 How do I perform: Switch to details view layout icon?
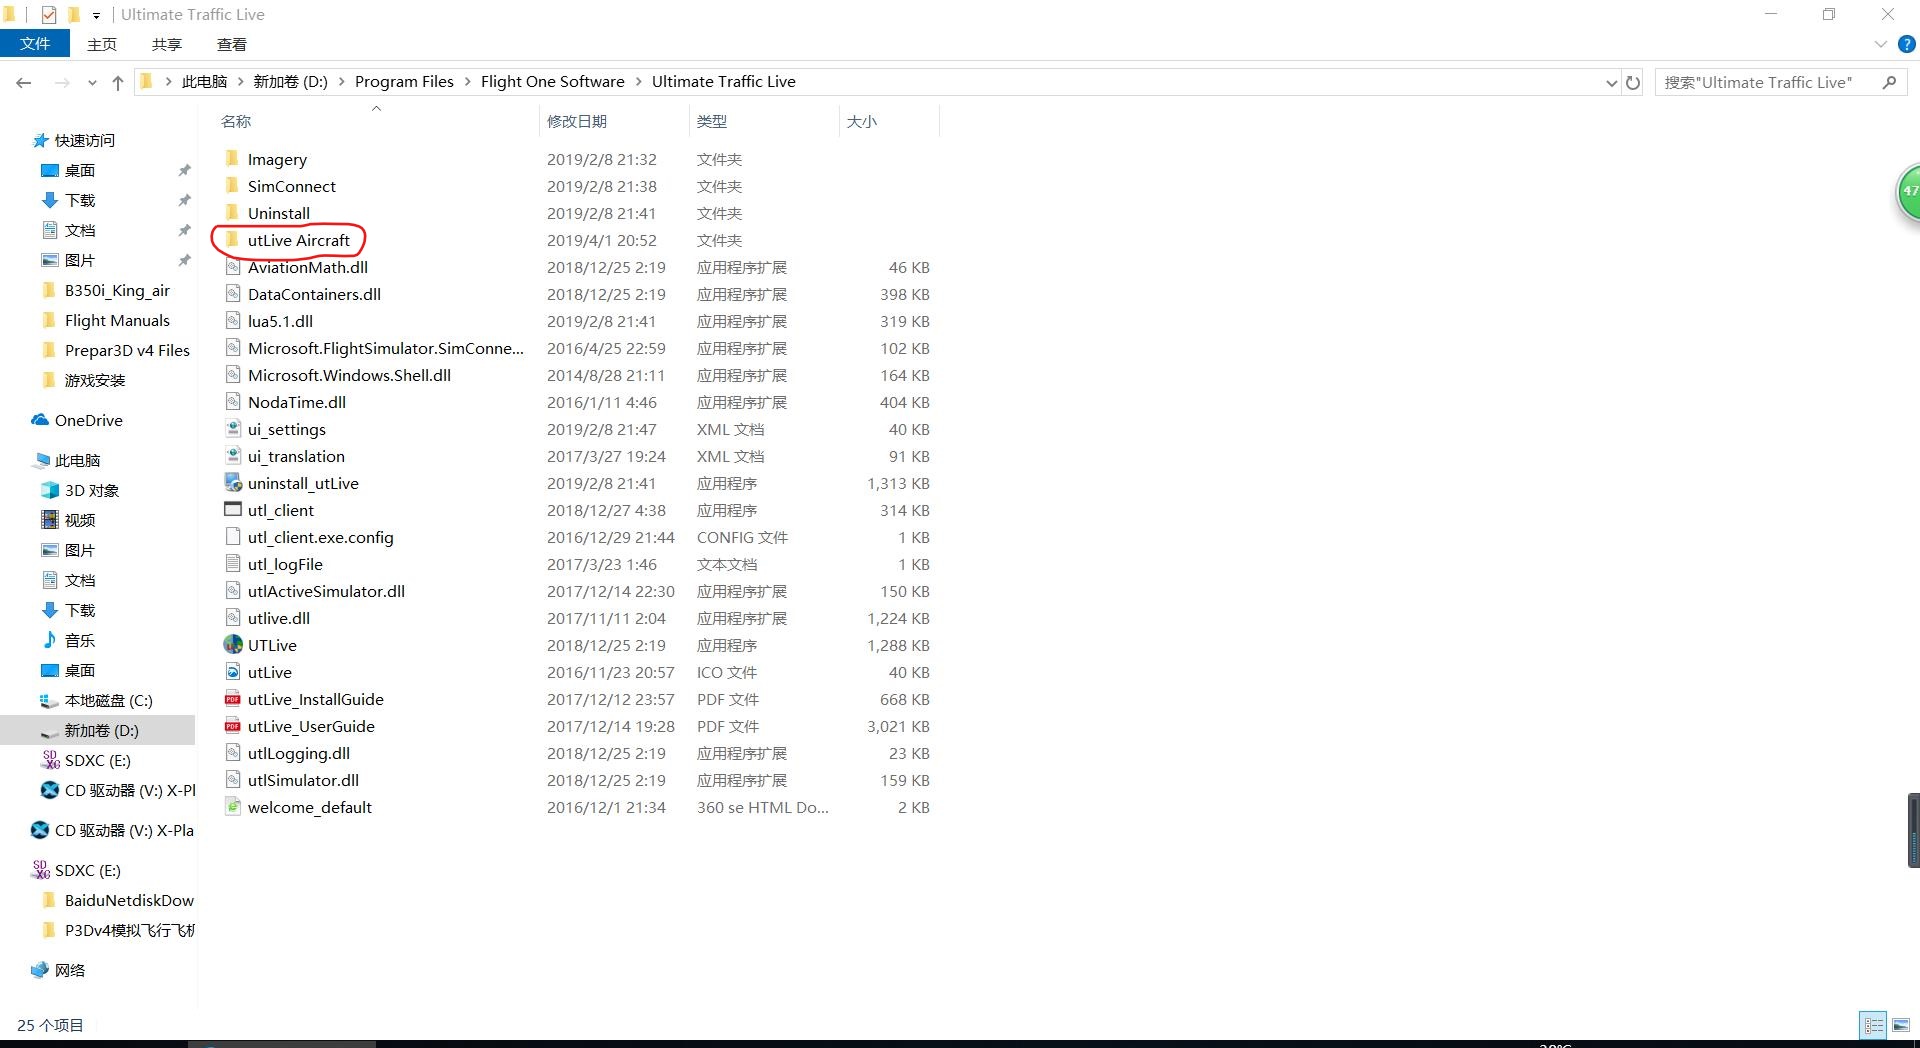1873,1025
